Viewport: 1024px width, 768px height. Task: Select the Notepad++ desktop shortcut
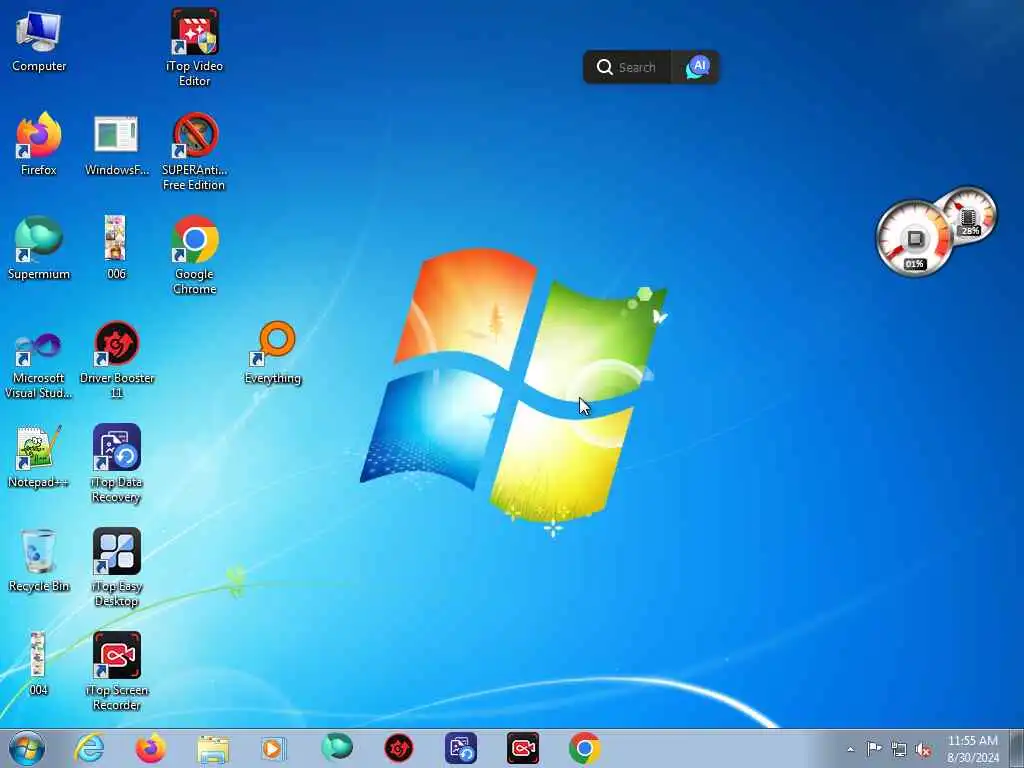[x=39, y=456]
